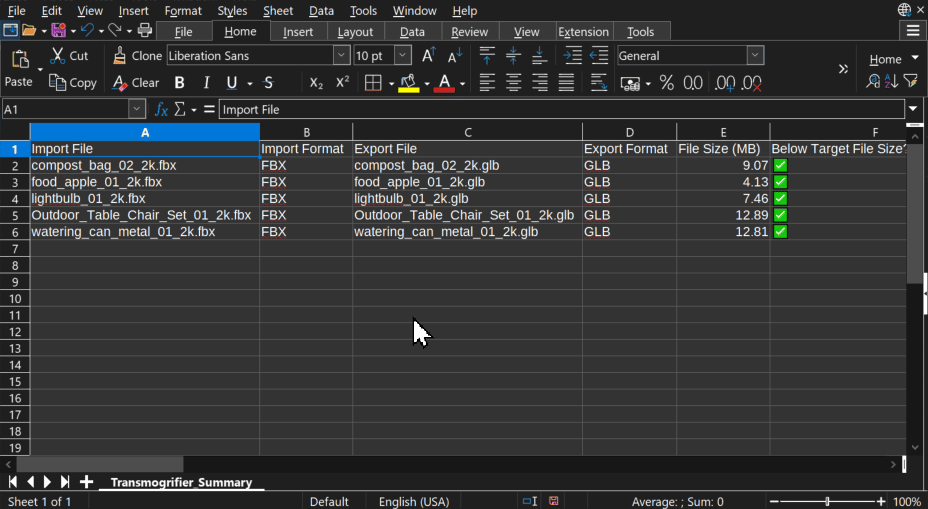Format cell as percent

[x=666, y=83]
